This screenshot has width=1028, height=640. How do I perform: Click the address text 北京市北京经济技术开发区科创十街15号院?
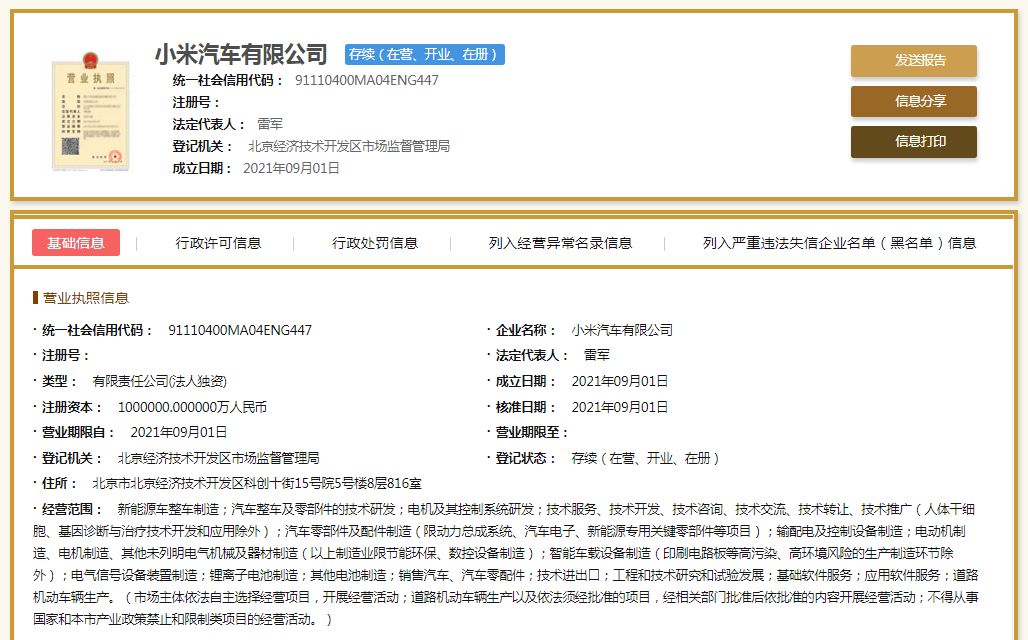click(214, 484)
